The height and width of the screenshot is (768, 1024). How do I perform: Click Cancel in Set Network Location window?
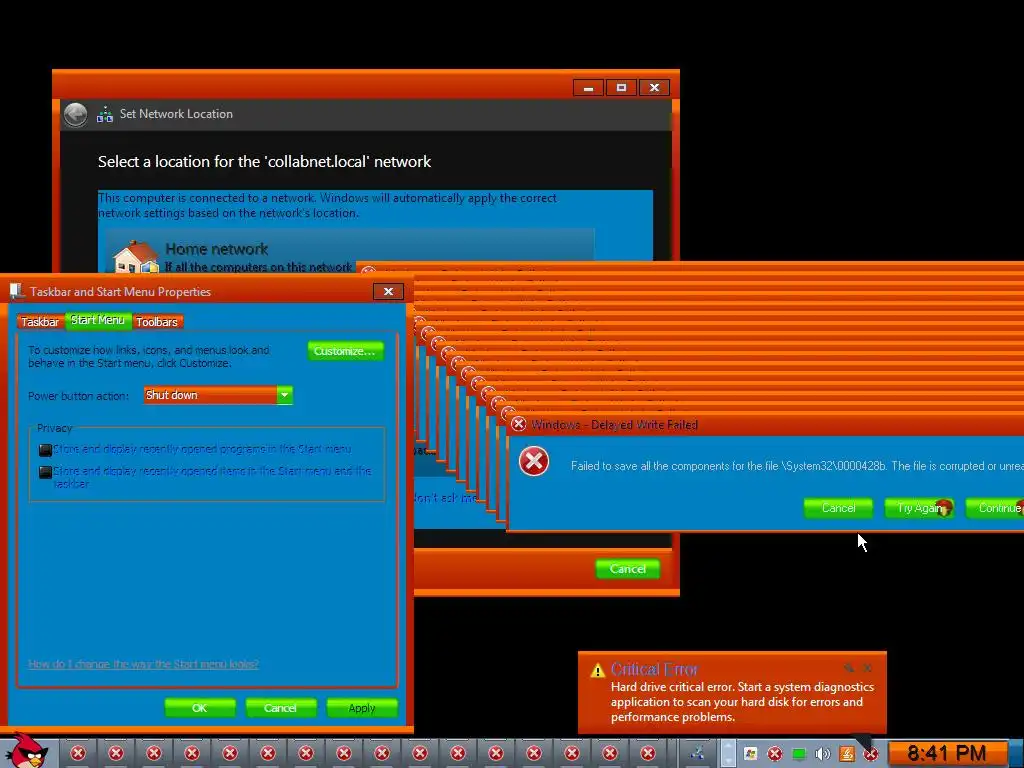tap(628, 569)
